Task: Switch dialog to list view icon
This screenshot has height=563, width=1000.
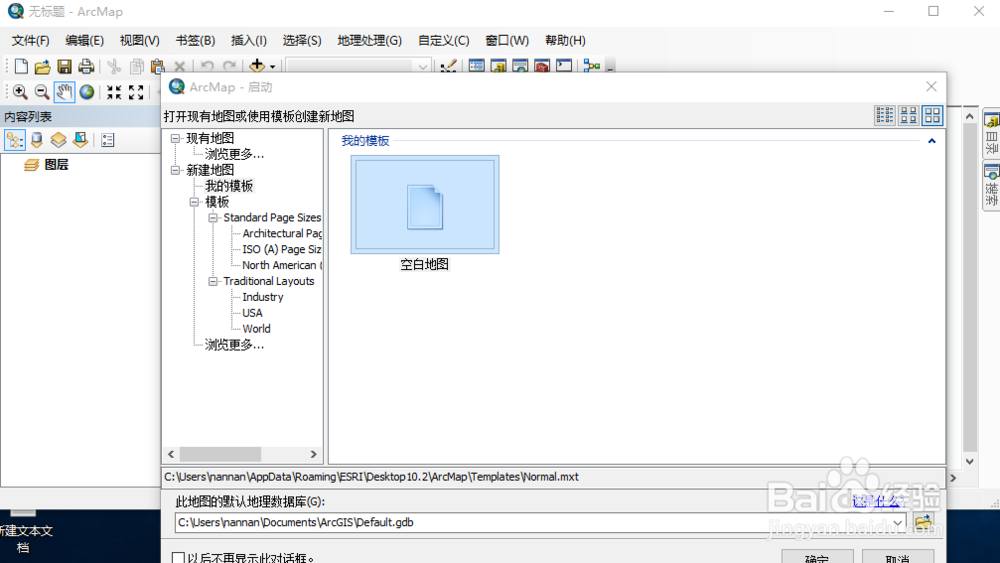Action: [x=885, y=115]
